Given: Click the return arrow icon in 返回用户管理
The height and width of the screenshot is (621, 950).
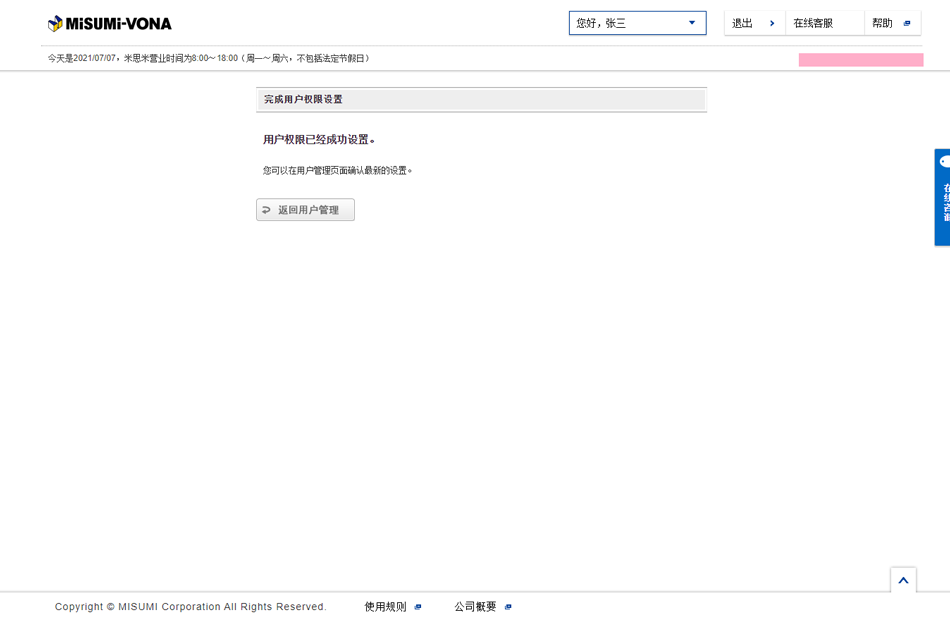Looking at the screenshot, I should [x=267, y=210].
